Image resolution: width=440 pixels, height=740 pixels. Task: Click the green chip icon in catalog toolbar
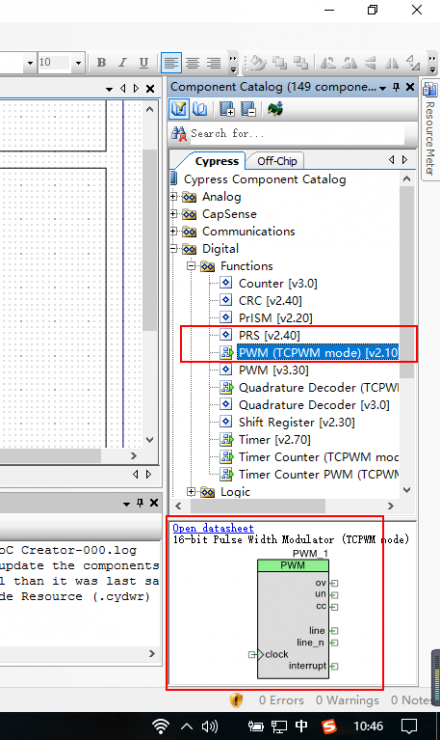tap(275, 109)
